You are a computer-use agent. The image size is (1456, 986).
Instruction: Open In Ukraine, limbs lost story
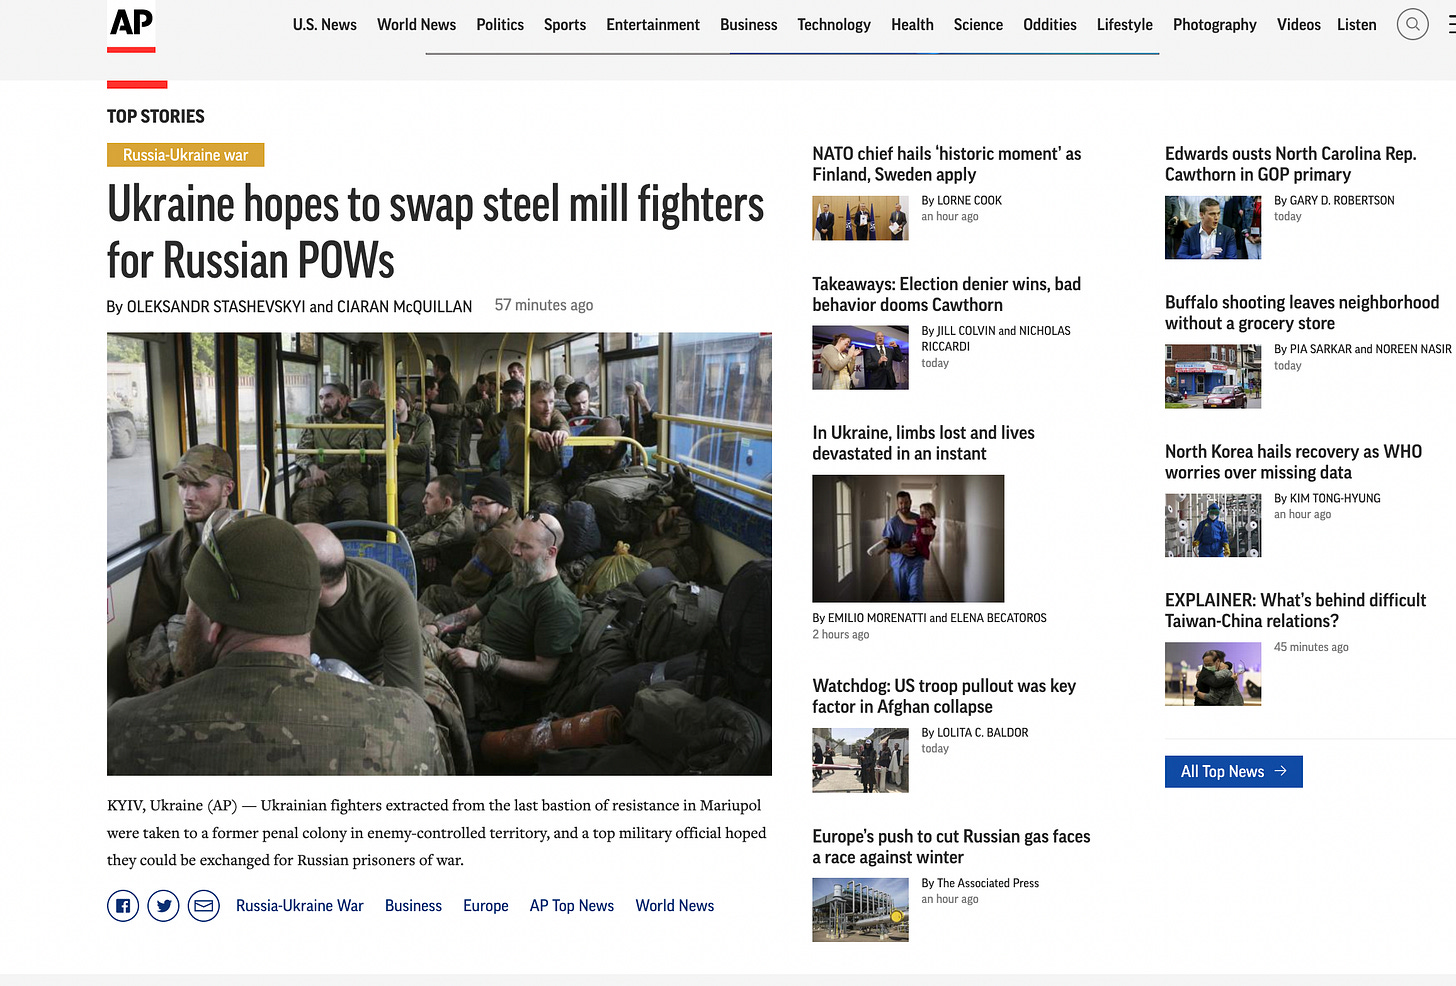point(923,443)
